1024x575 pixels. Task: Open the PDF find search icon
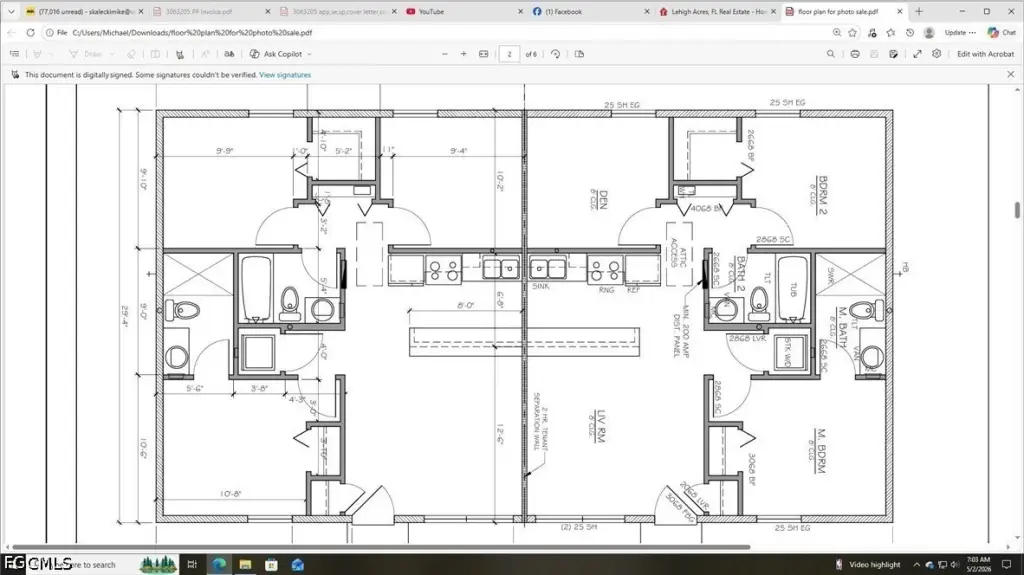tap(831, 54)
